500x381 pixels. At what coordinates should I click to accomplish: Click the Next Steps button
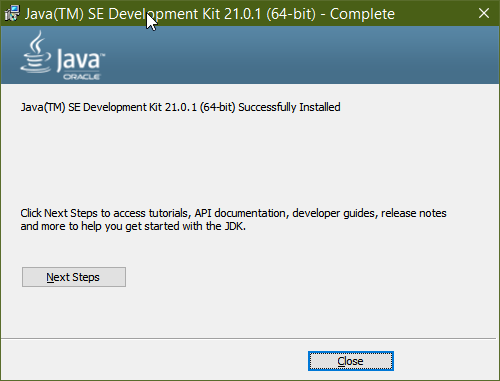coord(74,277)
